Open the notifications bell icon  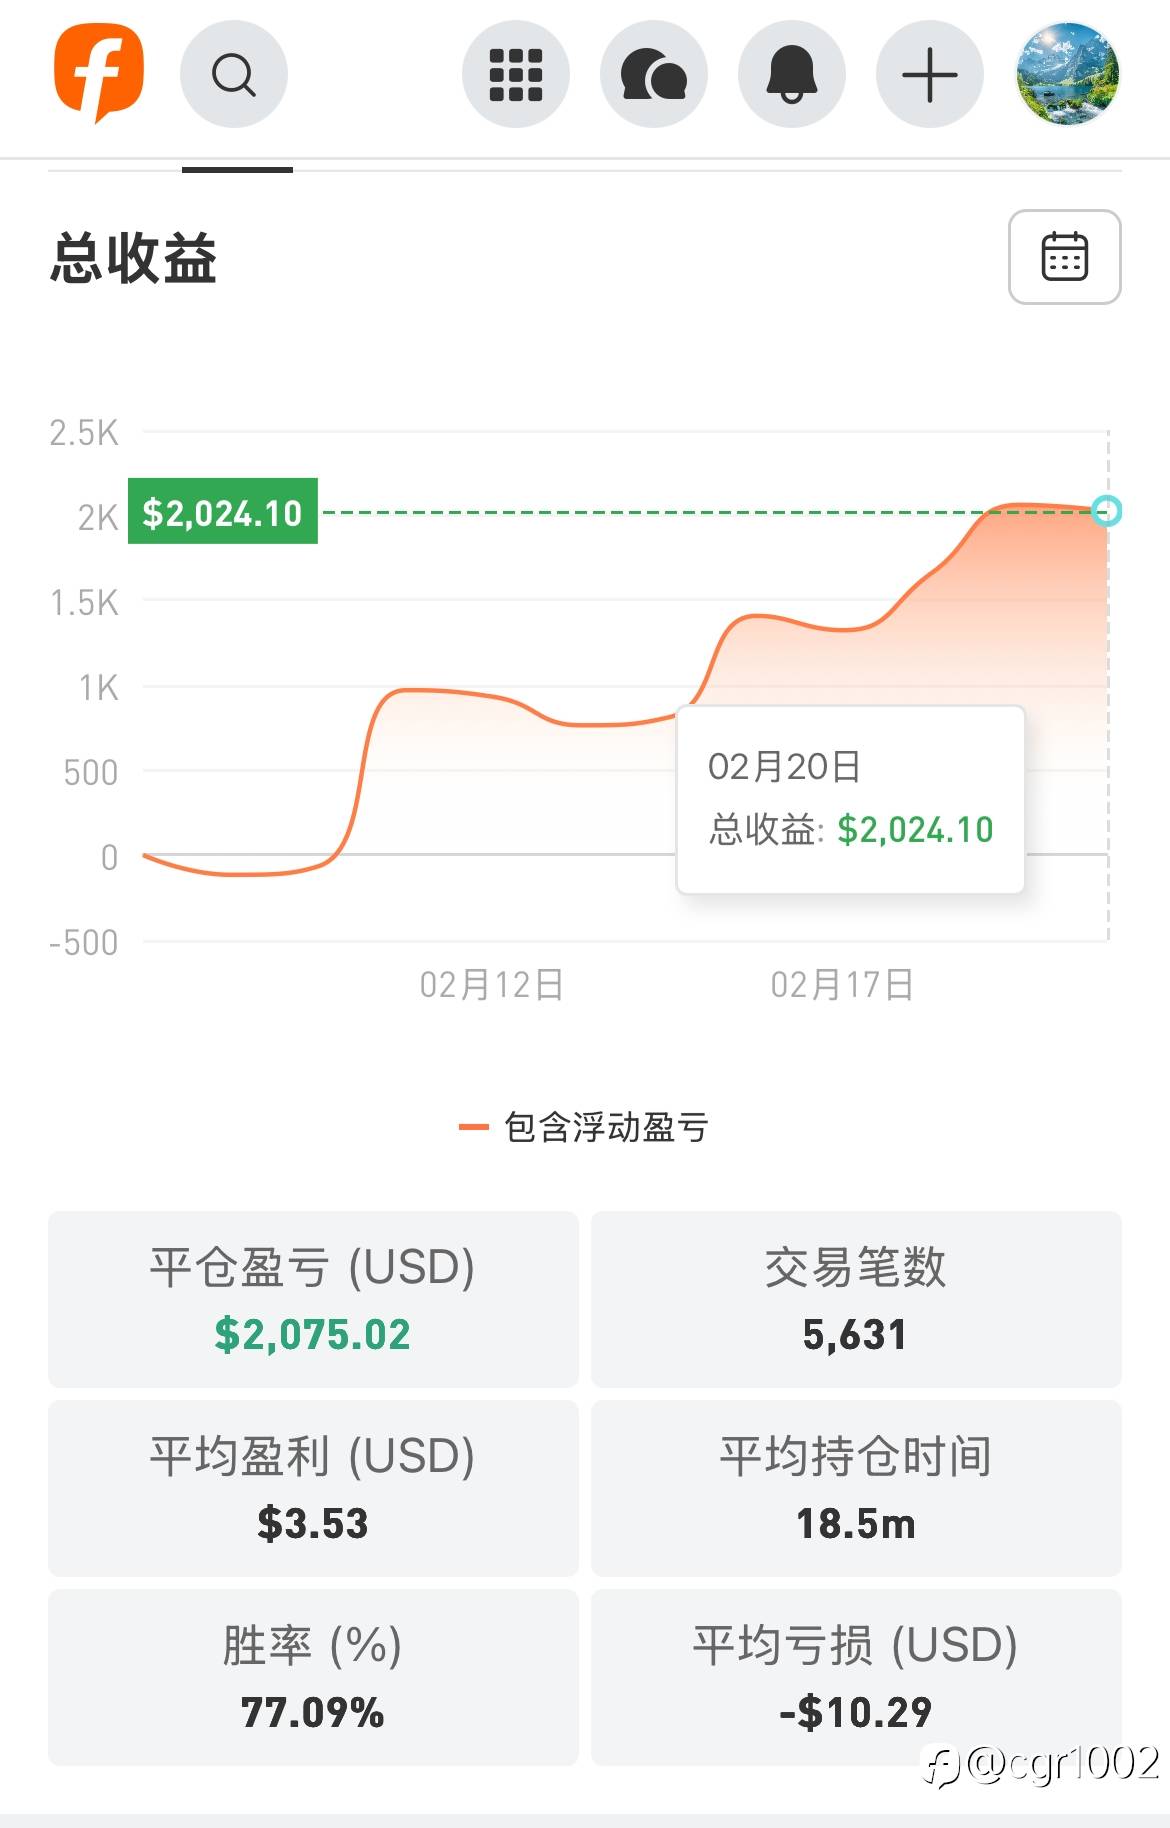coord(792,75)
